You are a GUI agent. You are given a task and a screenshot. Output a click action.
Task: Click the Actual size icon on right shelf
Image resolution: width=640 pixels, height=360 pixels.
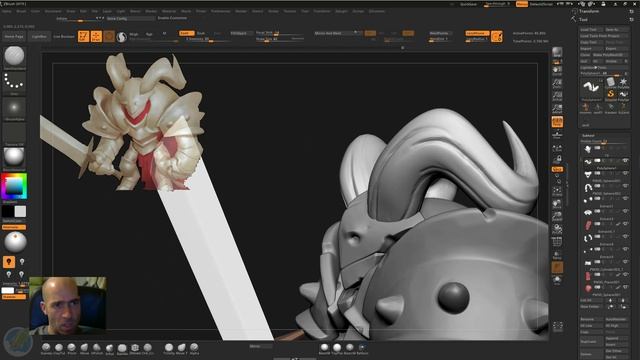(557, 96)
